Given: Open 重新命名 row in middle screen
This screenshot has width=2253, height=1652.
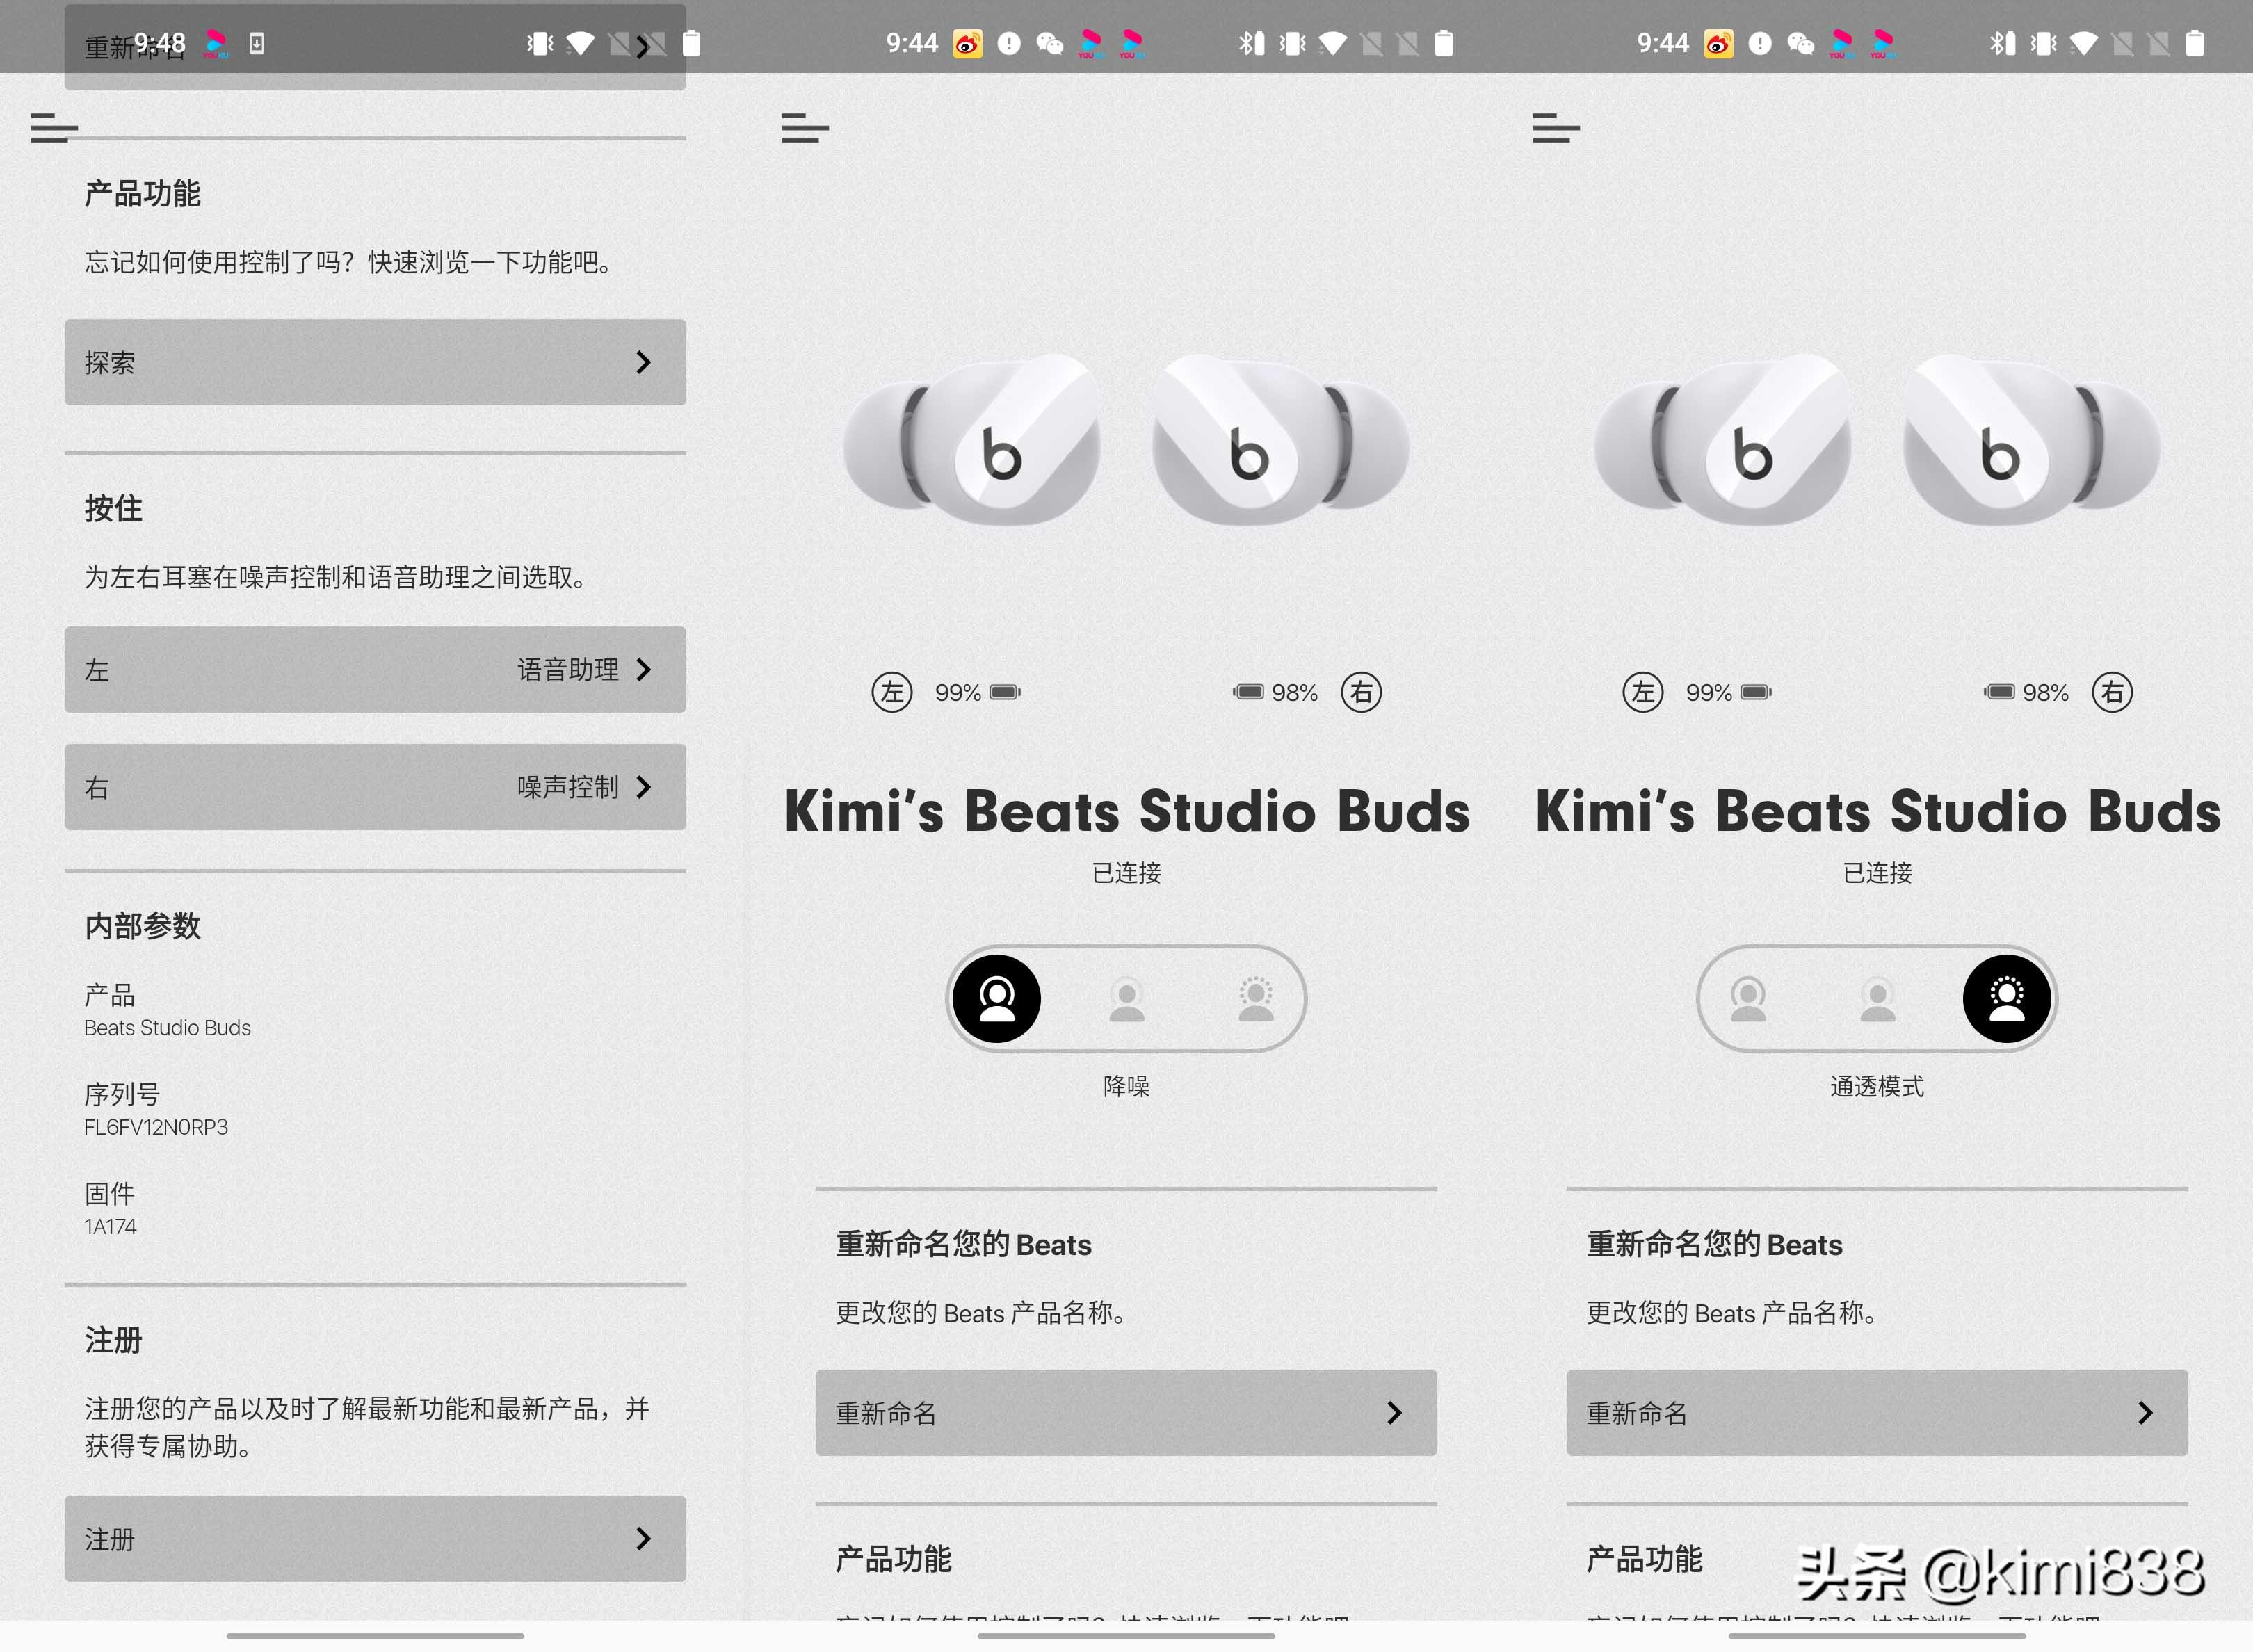Looking at the screenshot, I should point(1126,1412).
